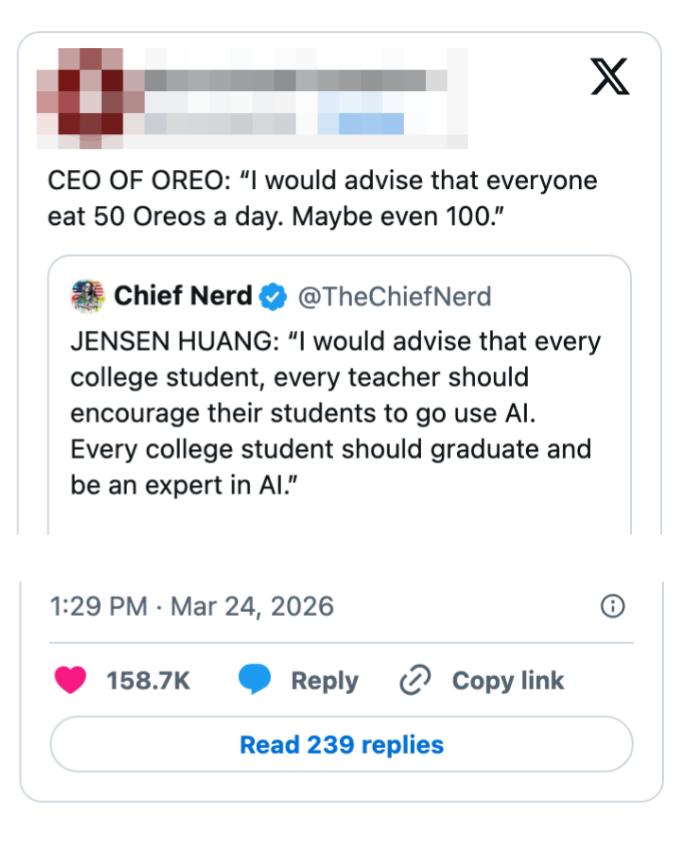The width and height of the screenshot is (680, 842).
Task: Open the info icon beside the timestamp
Action: (612, 606)
